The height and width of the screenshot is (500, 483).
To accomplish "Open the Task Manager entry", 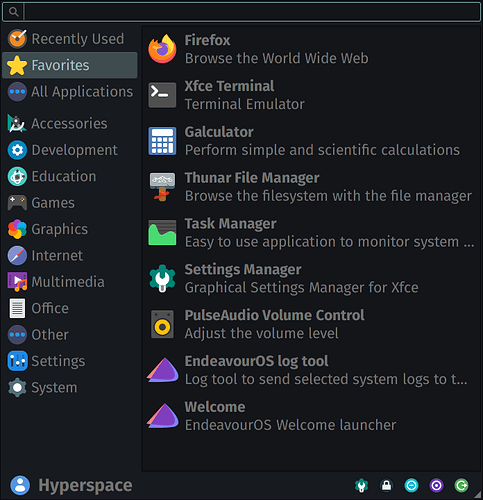I will click(x=310, y=232).
